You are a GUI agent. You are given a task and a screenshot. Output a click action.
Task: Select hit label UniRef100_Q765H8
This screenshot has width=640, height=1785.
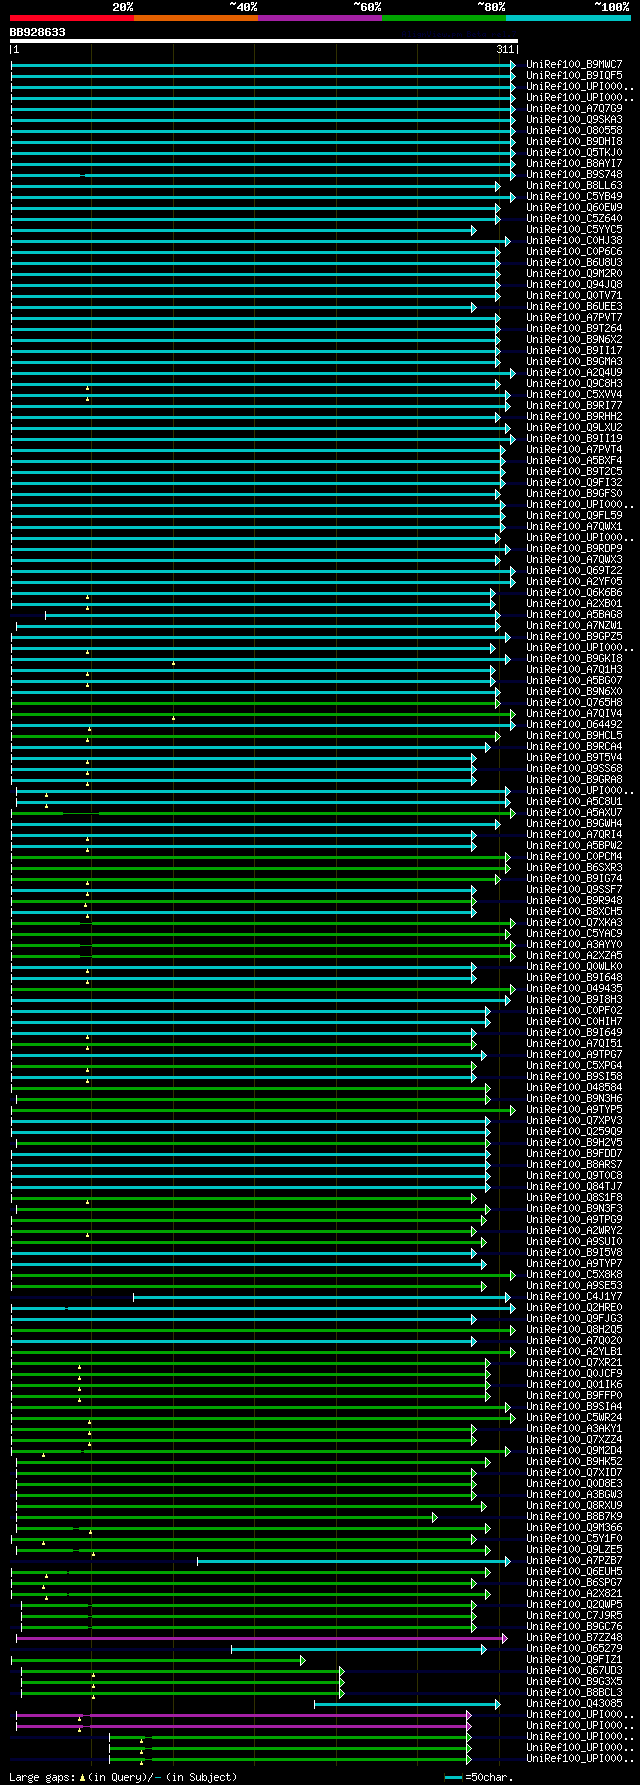(x=574, y=703)
